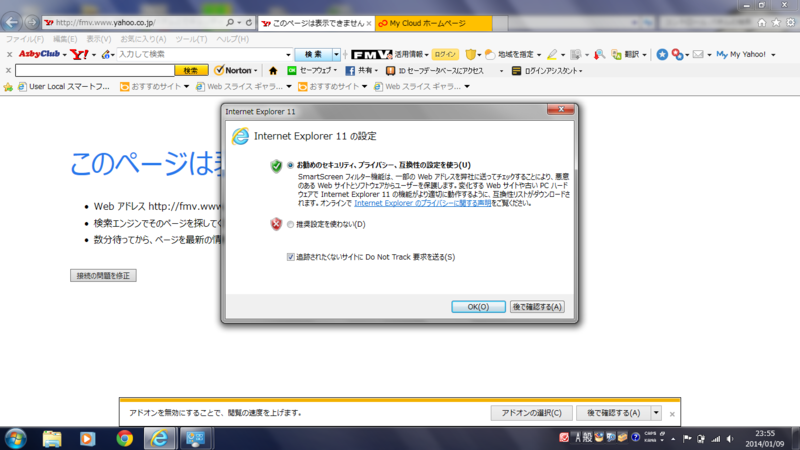Click the AzbyClub toolbar logo
This screenshot has height=450, width=800.
pyautogui.click(x=39, y=54)
